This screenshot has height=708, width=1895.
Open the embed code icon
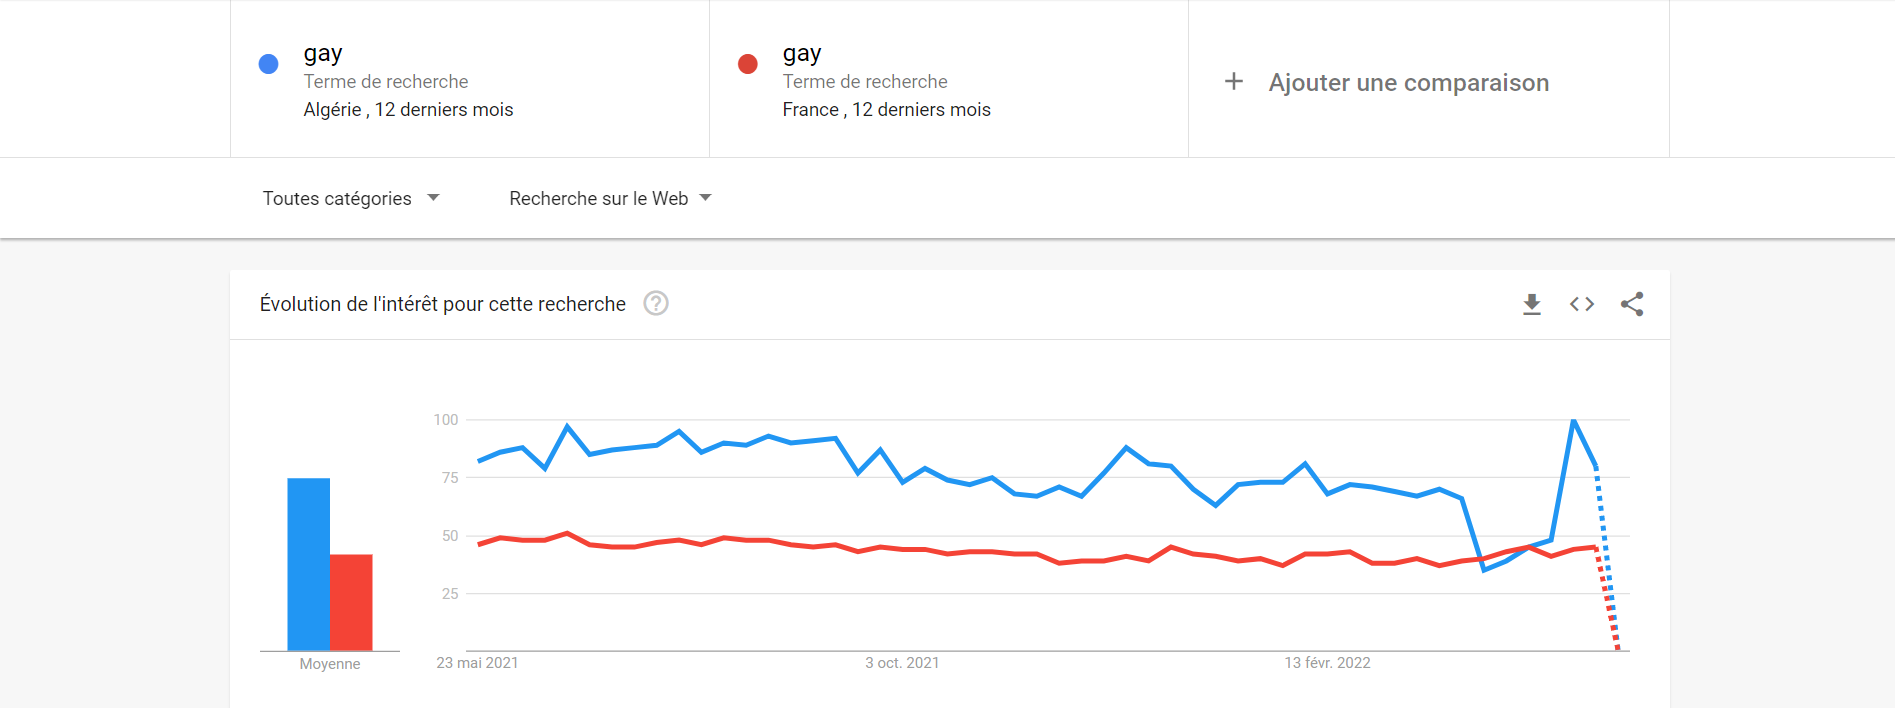tap(1581, 304)
